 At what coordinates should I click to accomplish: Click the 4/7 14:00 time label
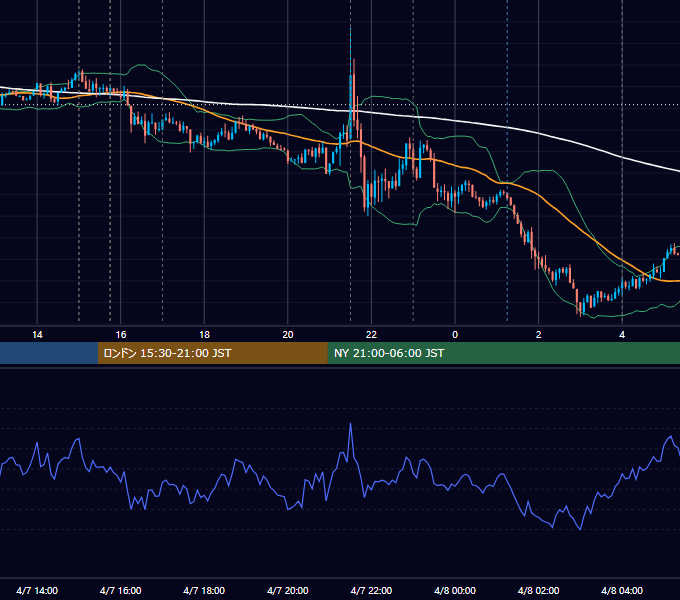pos(37,590)
